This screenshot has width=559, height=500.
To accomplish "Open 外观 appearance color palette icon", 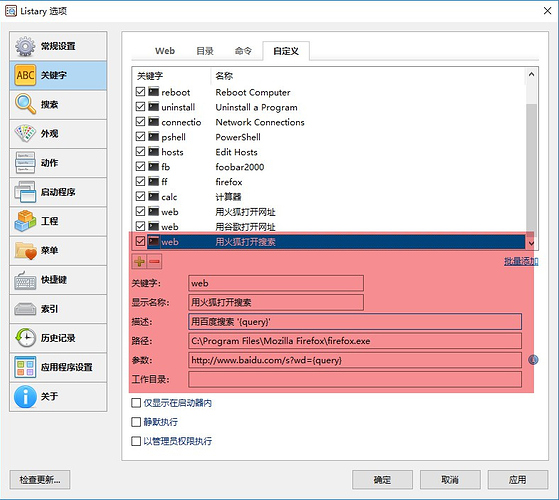I will (25, 133).
